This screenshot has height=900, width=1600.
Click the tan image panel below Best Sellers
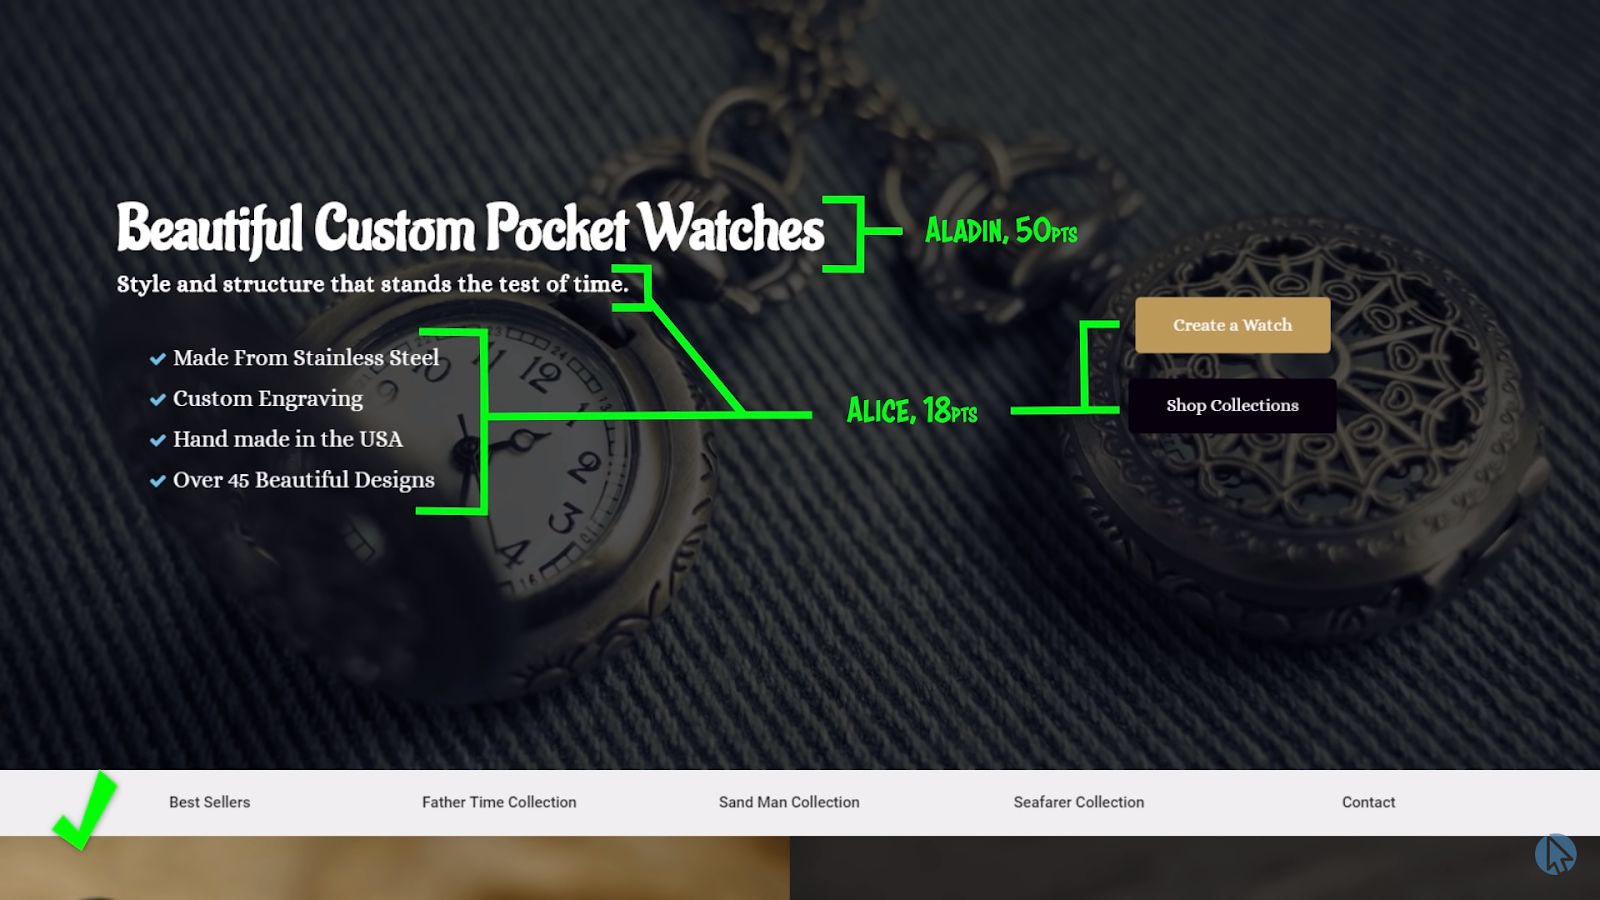point(395,868)
